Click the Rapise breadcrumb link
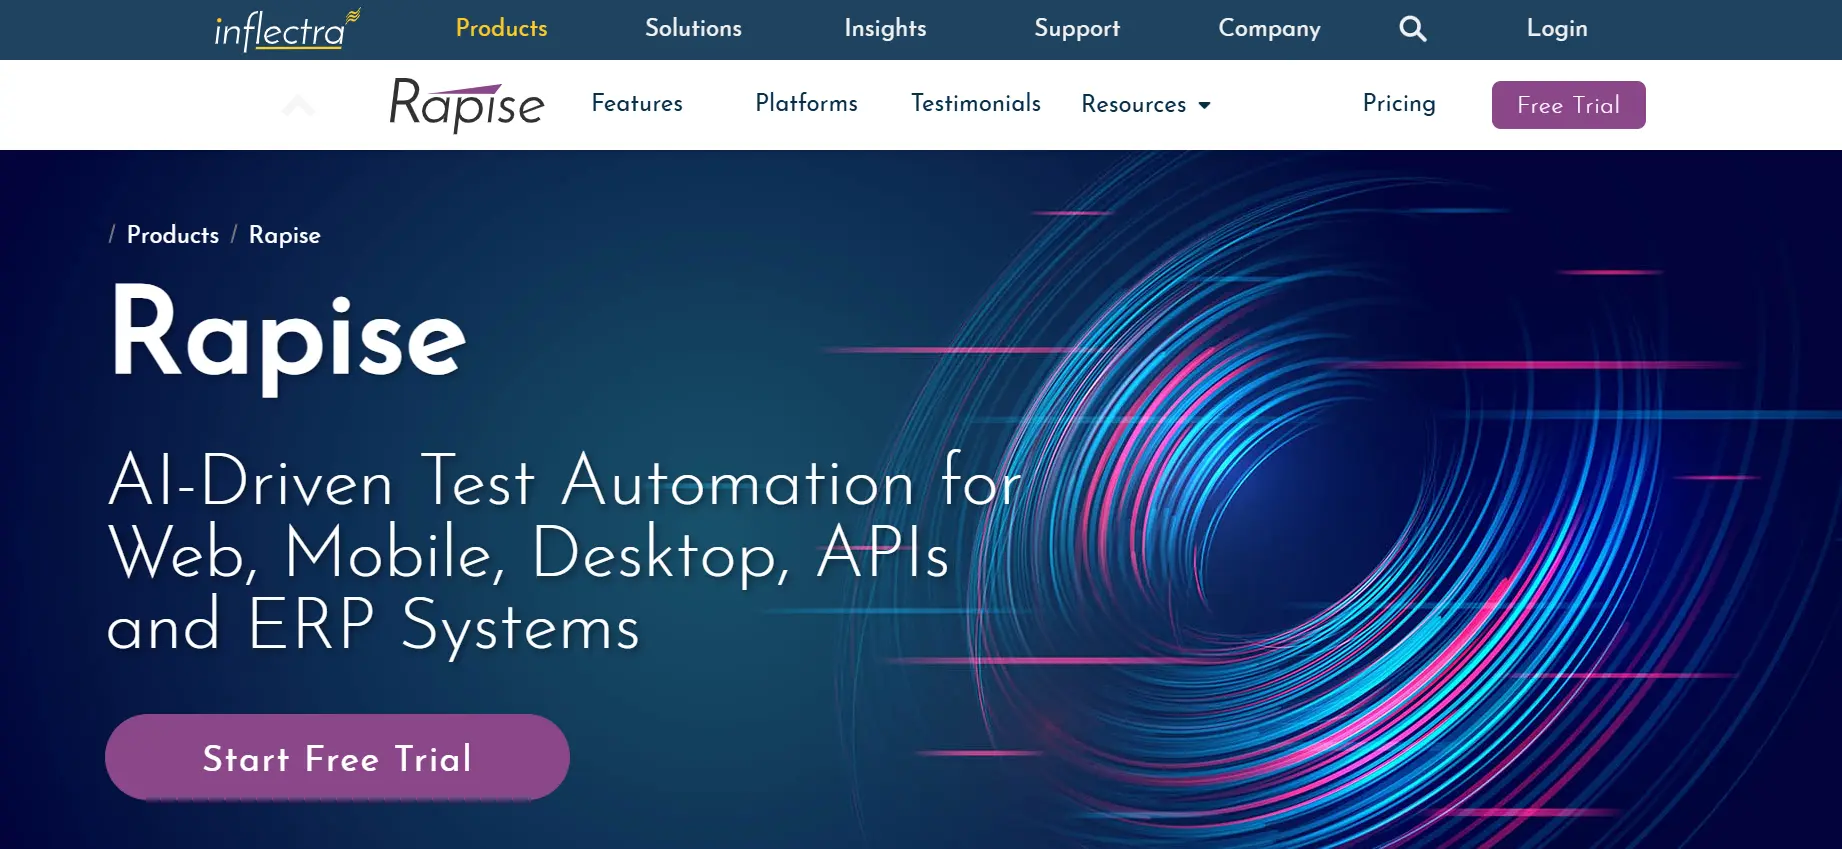Image resolution: width=1842 pixels, height=849 pixels. tap(285, 235)
